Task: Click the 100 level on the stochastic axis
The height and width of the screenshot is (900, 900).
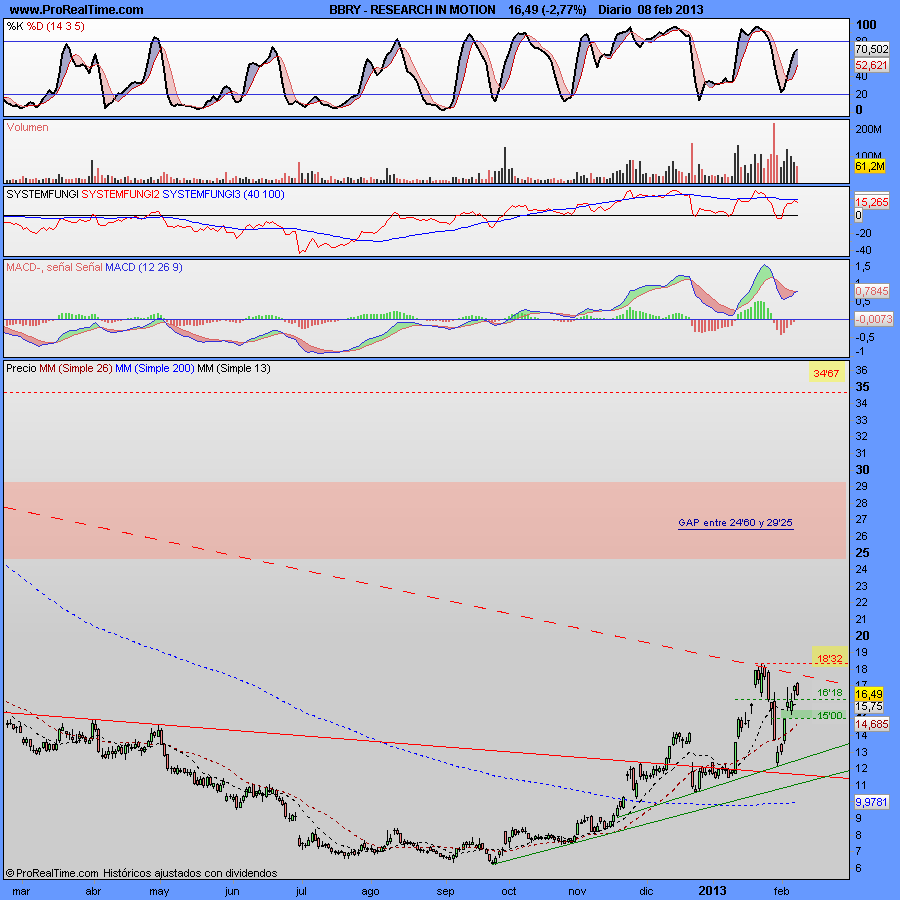Action: click(x=866, y=25)
